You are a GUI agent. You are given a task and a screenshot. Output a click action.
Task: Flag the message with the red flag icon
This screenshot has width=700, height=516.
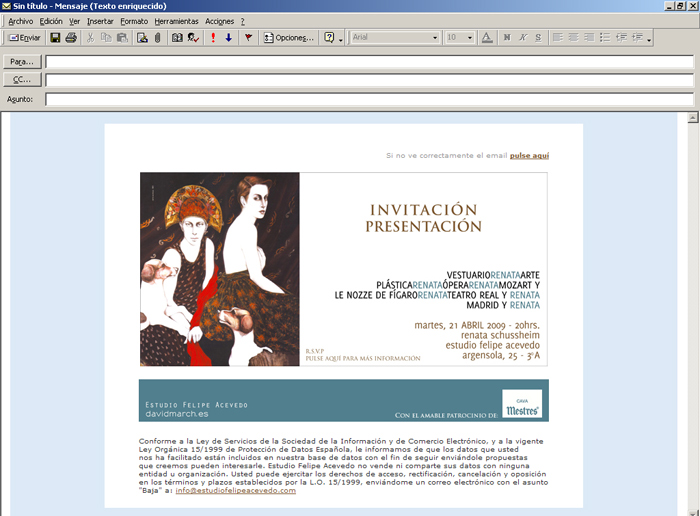point(248,38)
